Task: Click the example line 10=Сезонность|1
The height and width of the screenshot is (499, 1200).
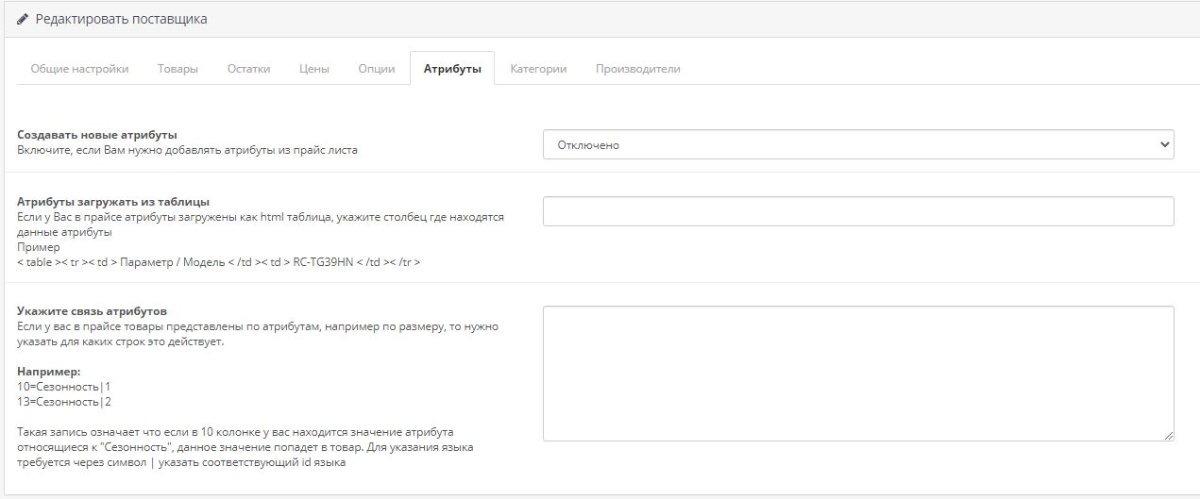Action: 64,386
